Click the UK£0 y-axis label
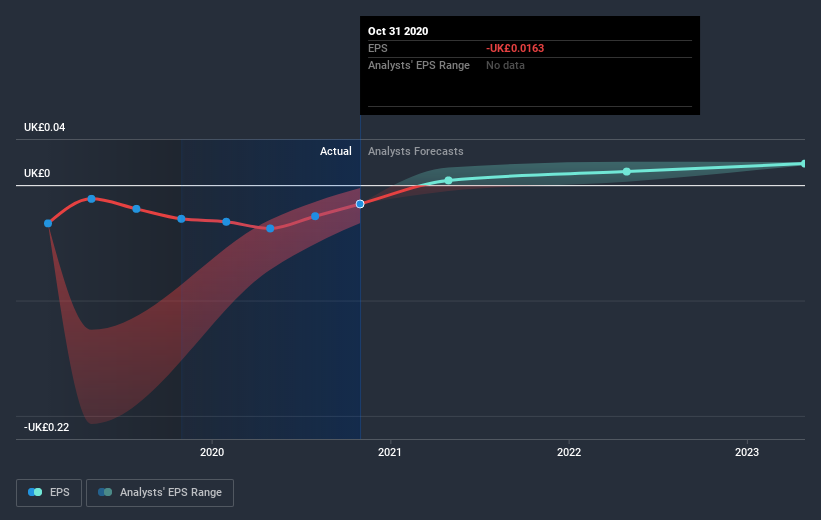Viewport: 821px width, 520px height. pos(37,173)
